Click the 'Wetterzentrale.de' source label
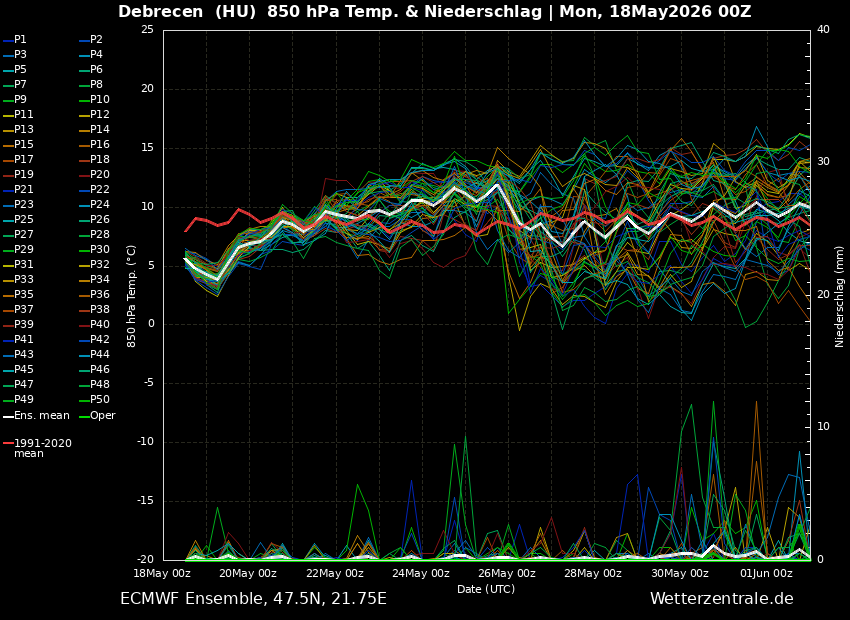Viewport: 850px width, 620px height. [722, 599]
